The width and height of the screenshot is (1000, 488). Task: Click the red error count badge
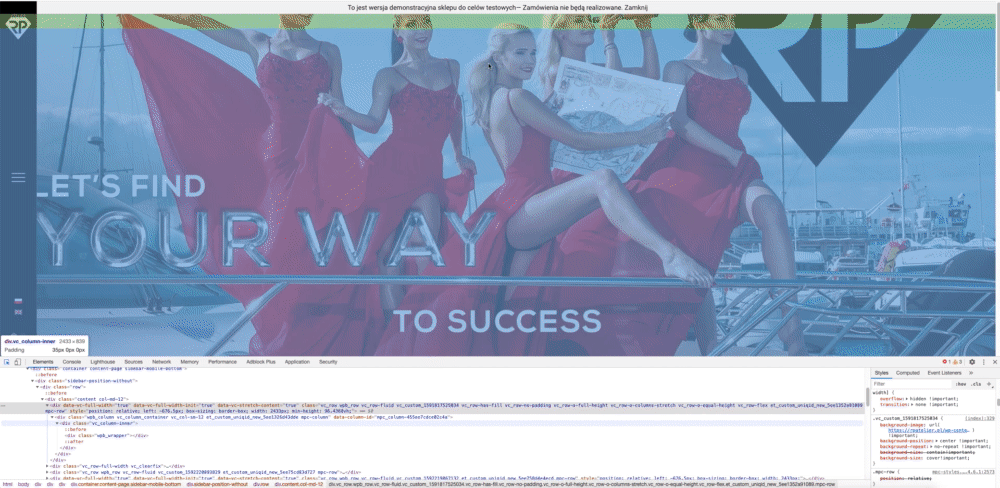click(x=945, y=362)
